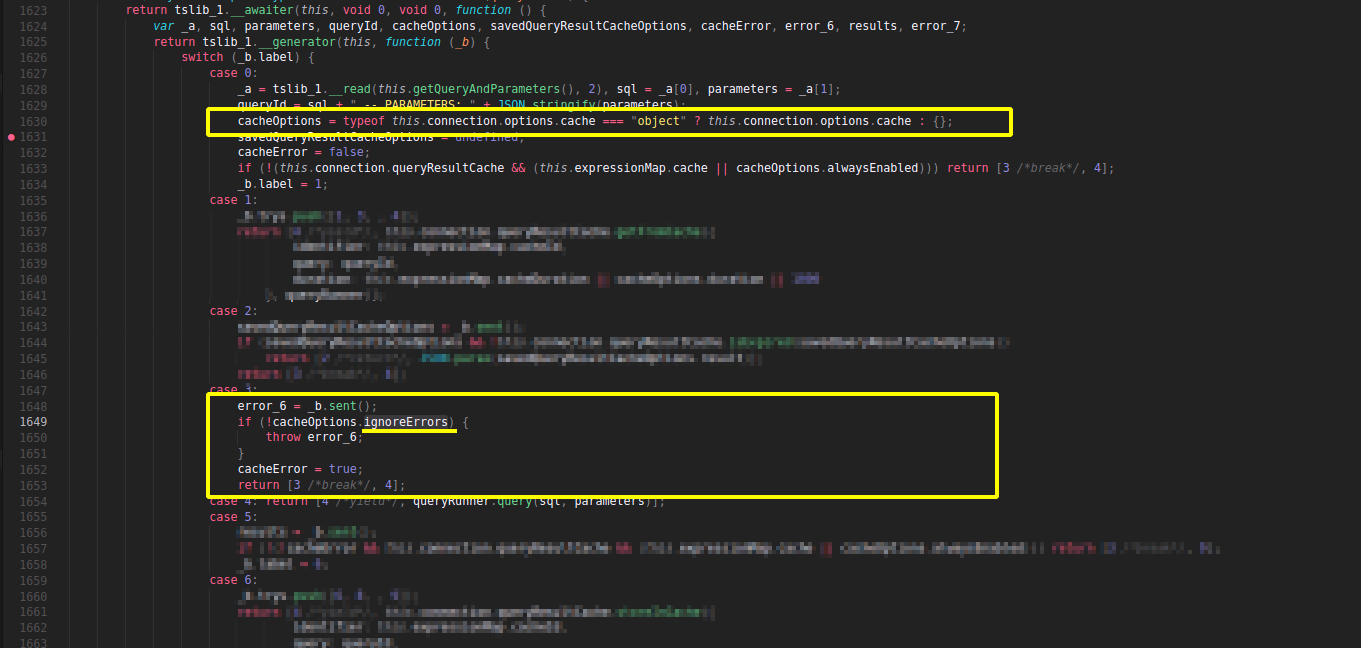1361x648 pixels.
Task: Click the "object" string literal
Action: coord(658,121)
